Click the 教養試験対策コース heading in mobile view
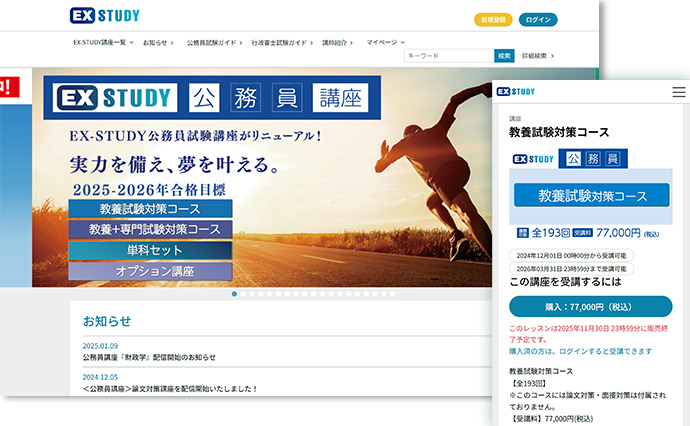This screenshot has height=426, width=690. click(x=559, y=132)
